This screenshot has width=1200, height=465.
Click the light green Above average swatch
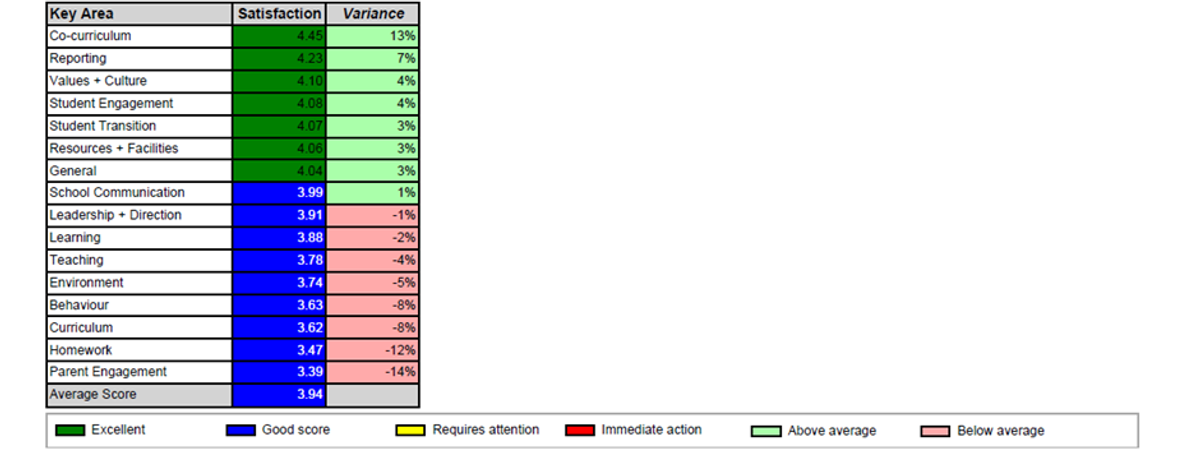point(766,432)
